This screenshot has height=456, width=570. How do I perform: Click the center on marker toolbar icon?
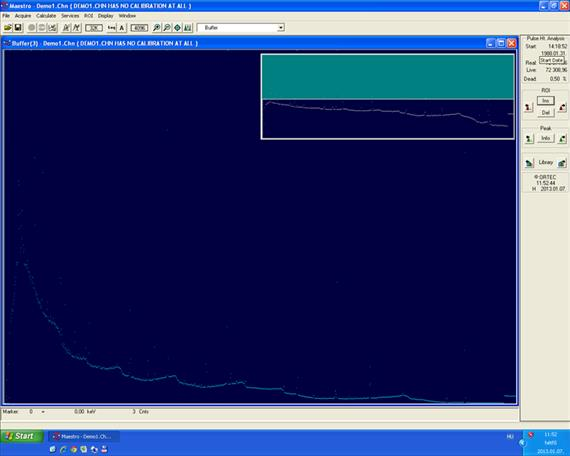177,28
